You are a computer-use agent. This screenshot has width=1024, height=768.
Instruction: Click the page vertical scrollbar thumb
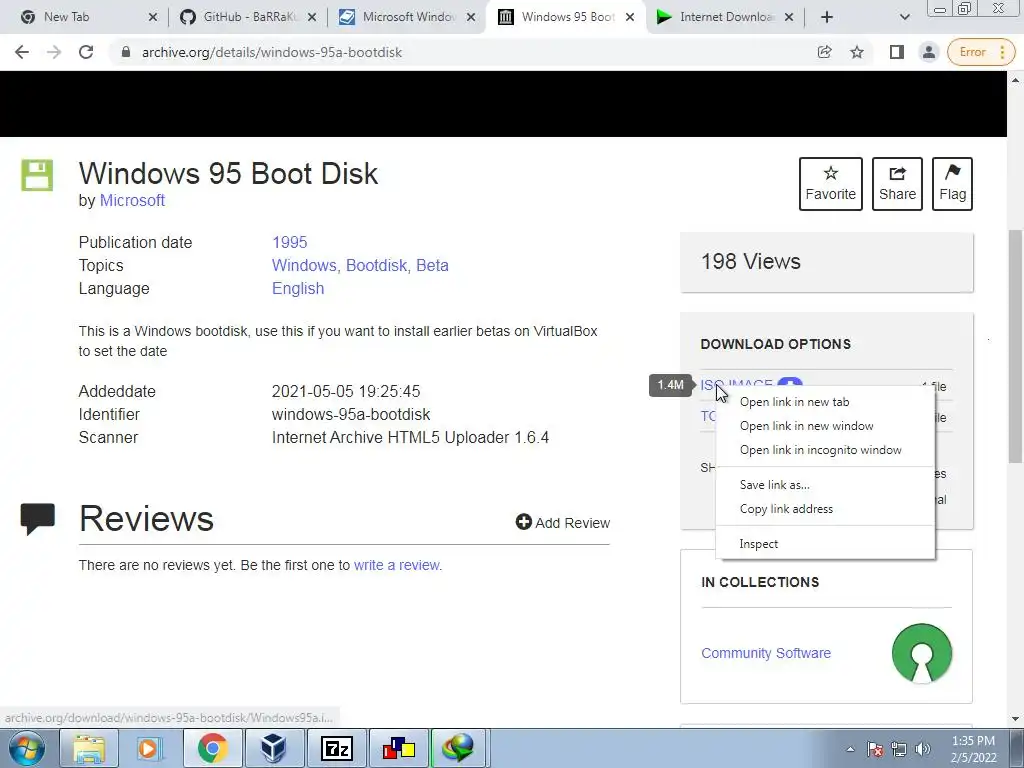pyautogui.click(x=1016, y=346)
